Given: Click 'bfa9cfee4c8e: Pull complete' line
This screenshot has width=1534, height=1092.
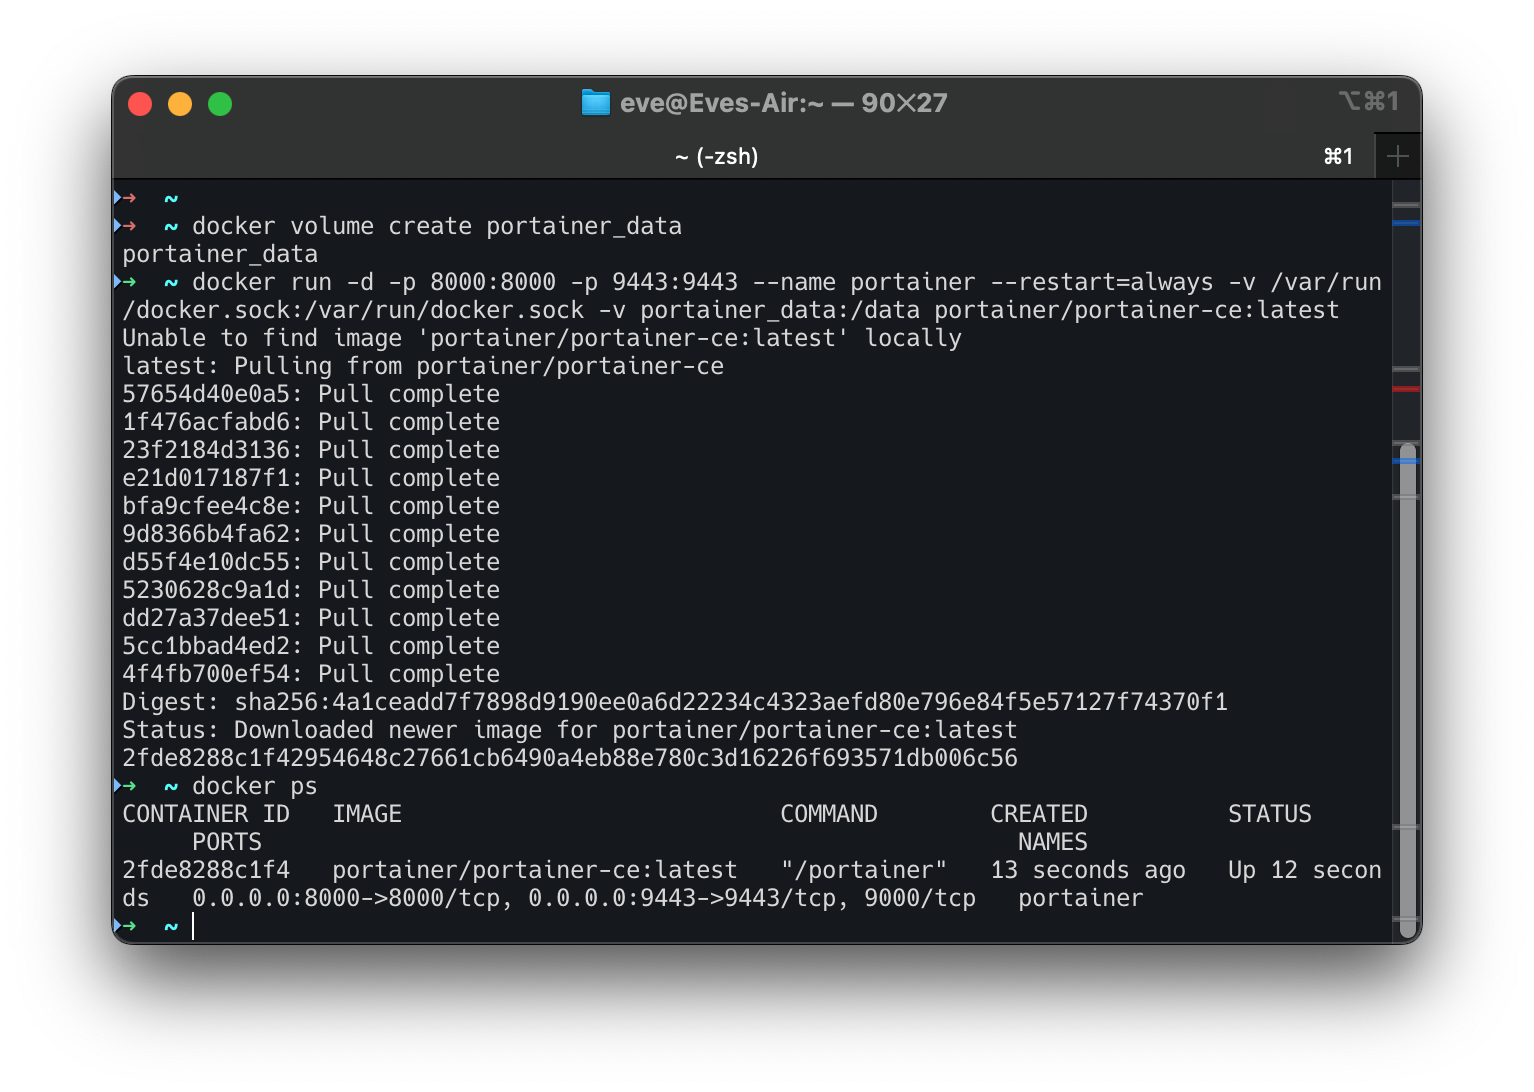Looking at the screenshot, I should [x=311, y=506].
